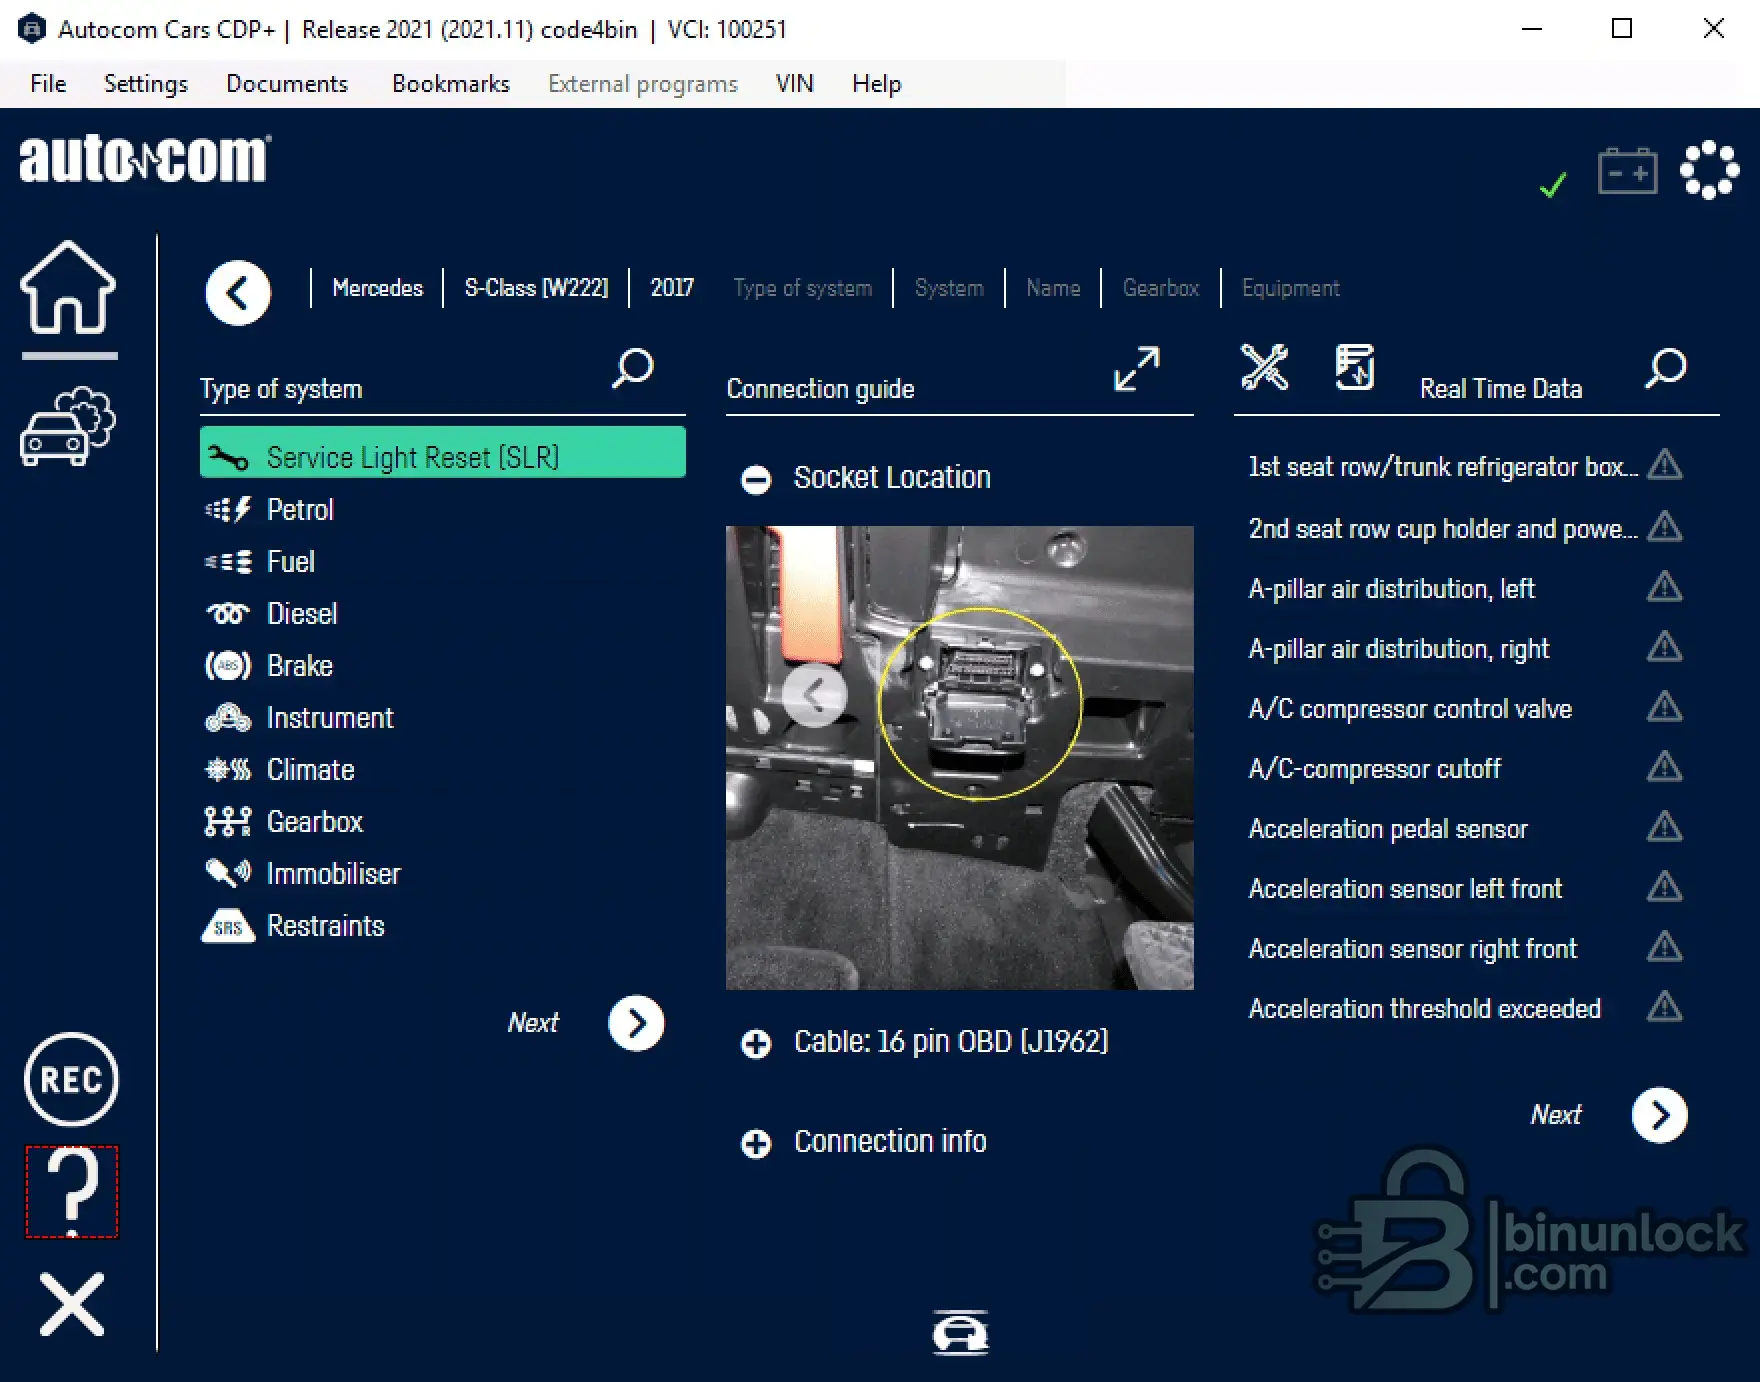Click warning icon for Acceleration threshold exceeded

pos(1664,1007)
